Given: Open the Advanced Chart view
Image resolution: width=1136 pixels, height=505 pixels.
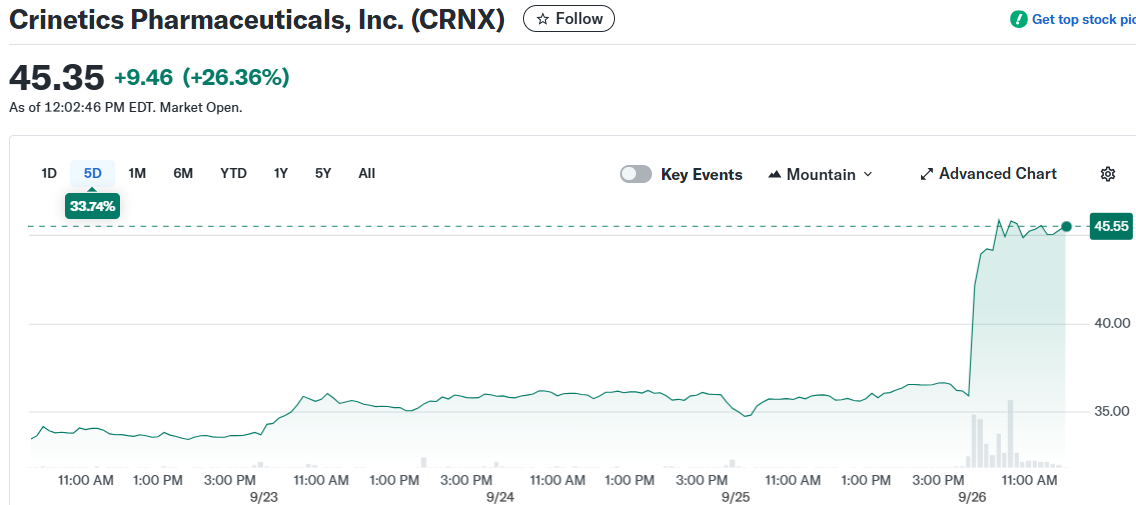Looking at the screenshot, I should click(988, 174).
